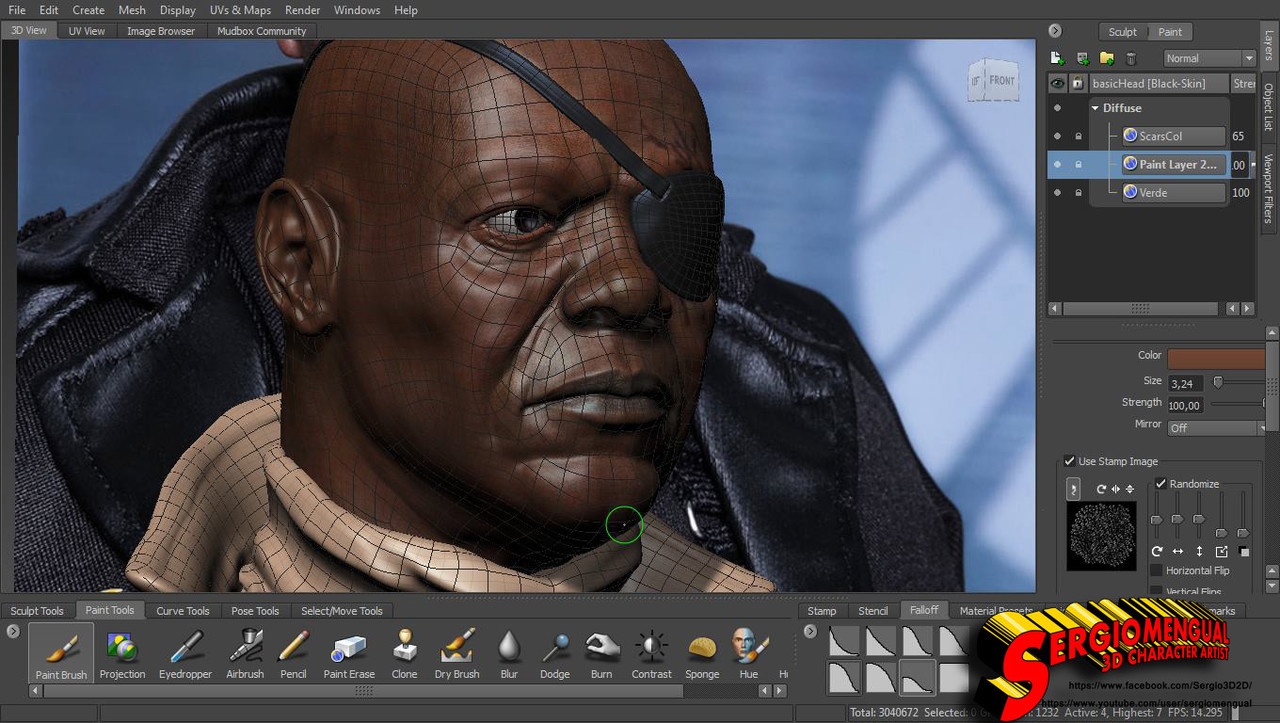
Task: Click the second add-layer icon with plus
Action: click(x=1082, y=59)
